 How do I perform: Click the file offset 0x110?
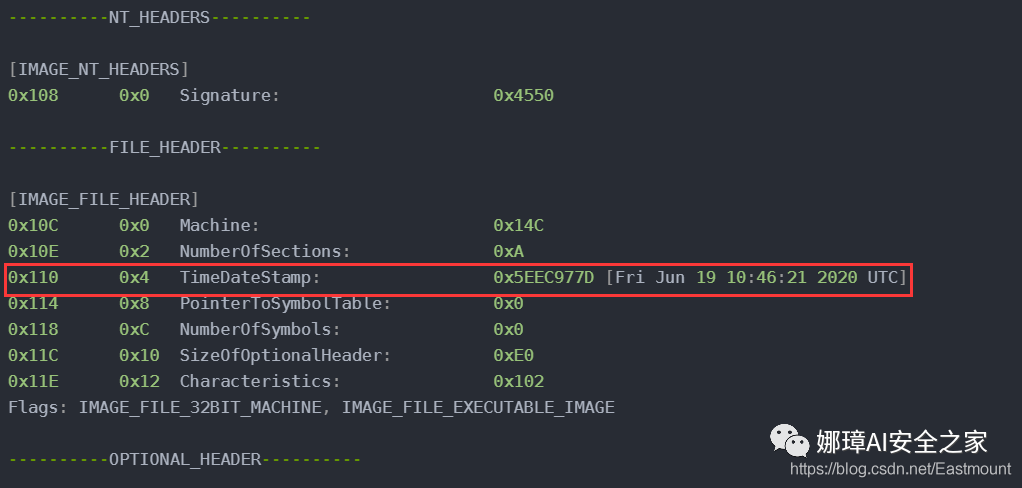click(33, 278)
